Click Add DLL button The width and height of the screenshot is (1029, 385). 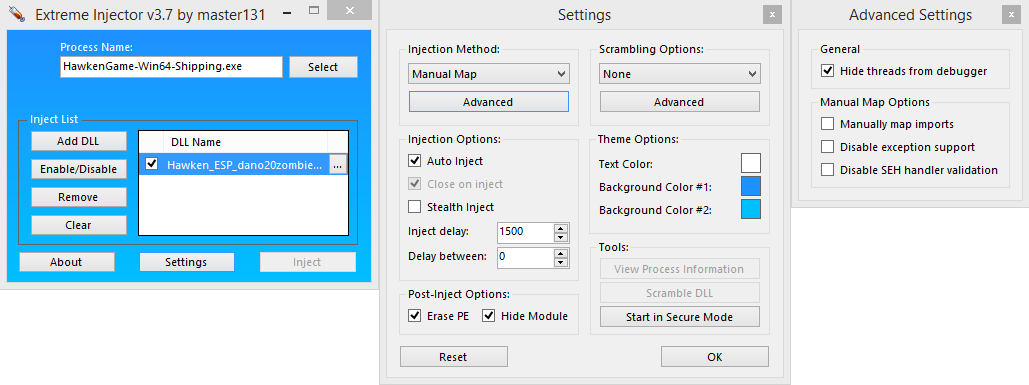(x=79, y=140)
